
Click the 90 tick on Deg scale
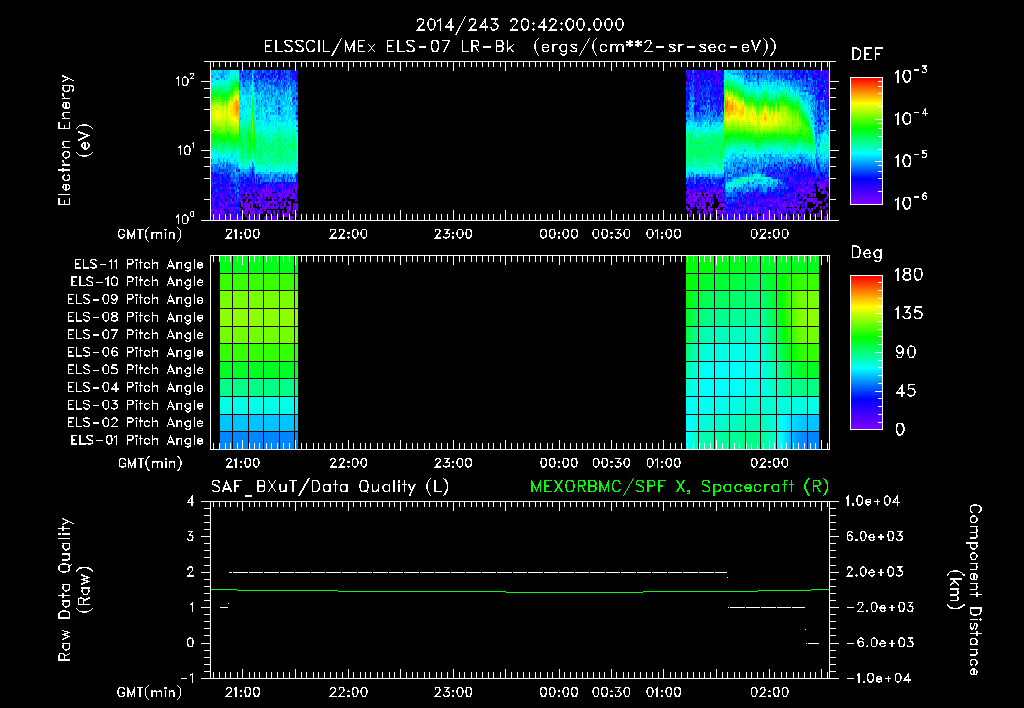click(x=905, y=352)
